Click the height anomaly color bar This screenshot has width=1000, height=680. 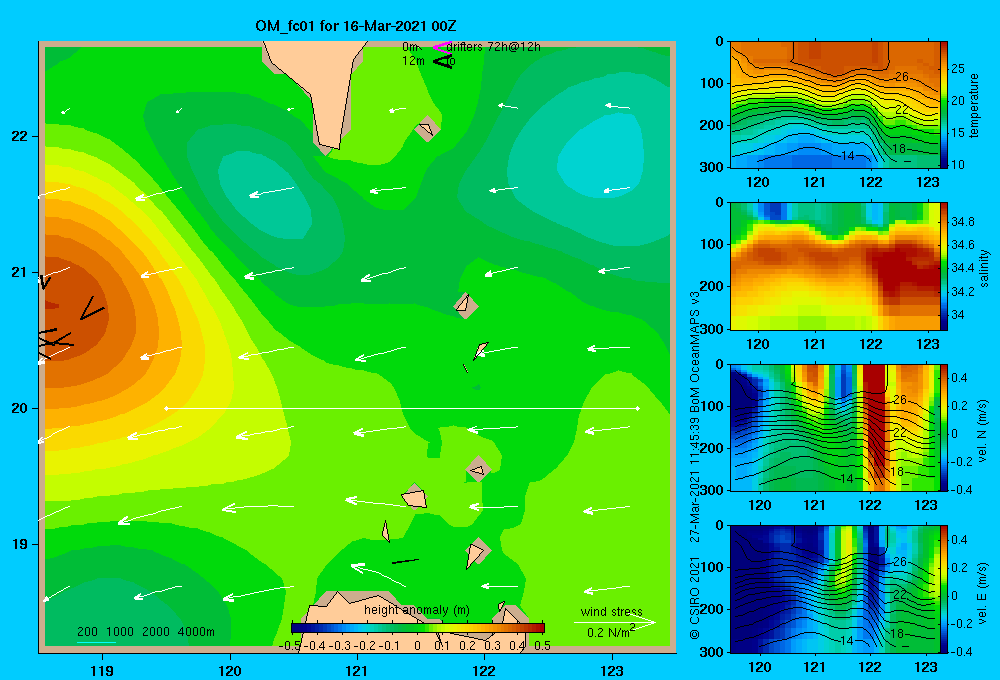pyautogui.click(x=417, y=628)
